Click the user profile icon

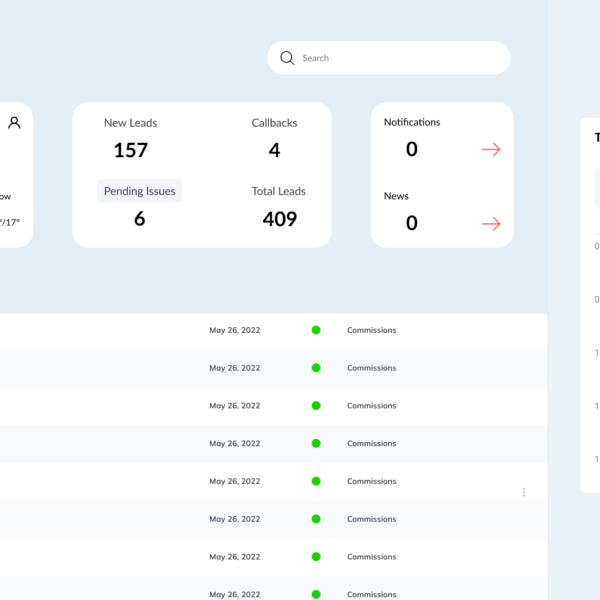coord(14,123)
